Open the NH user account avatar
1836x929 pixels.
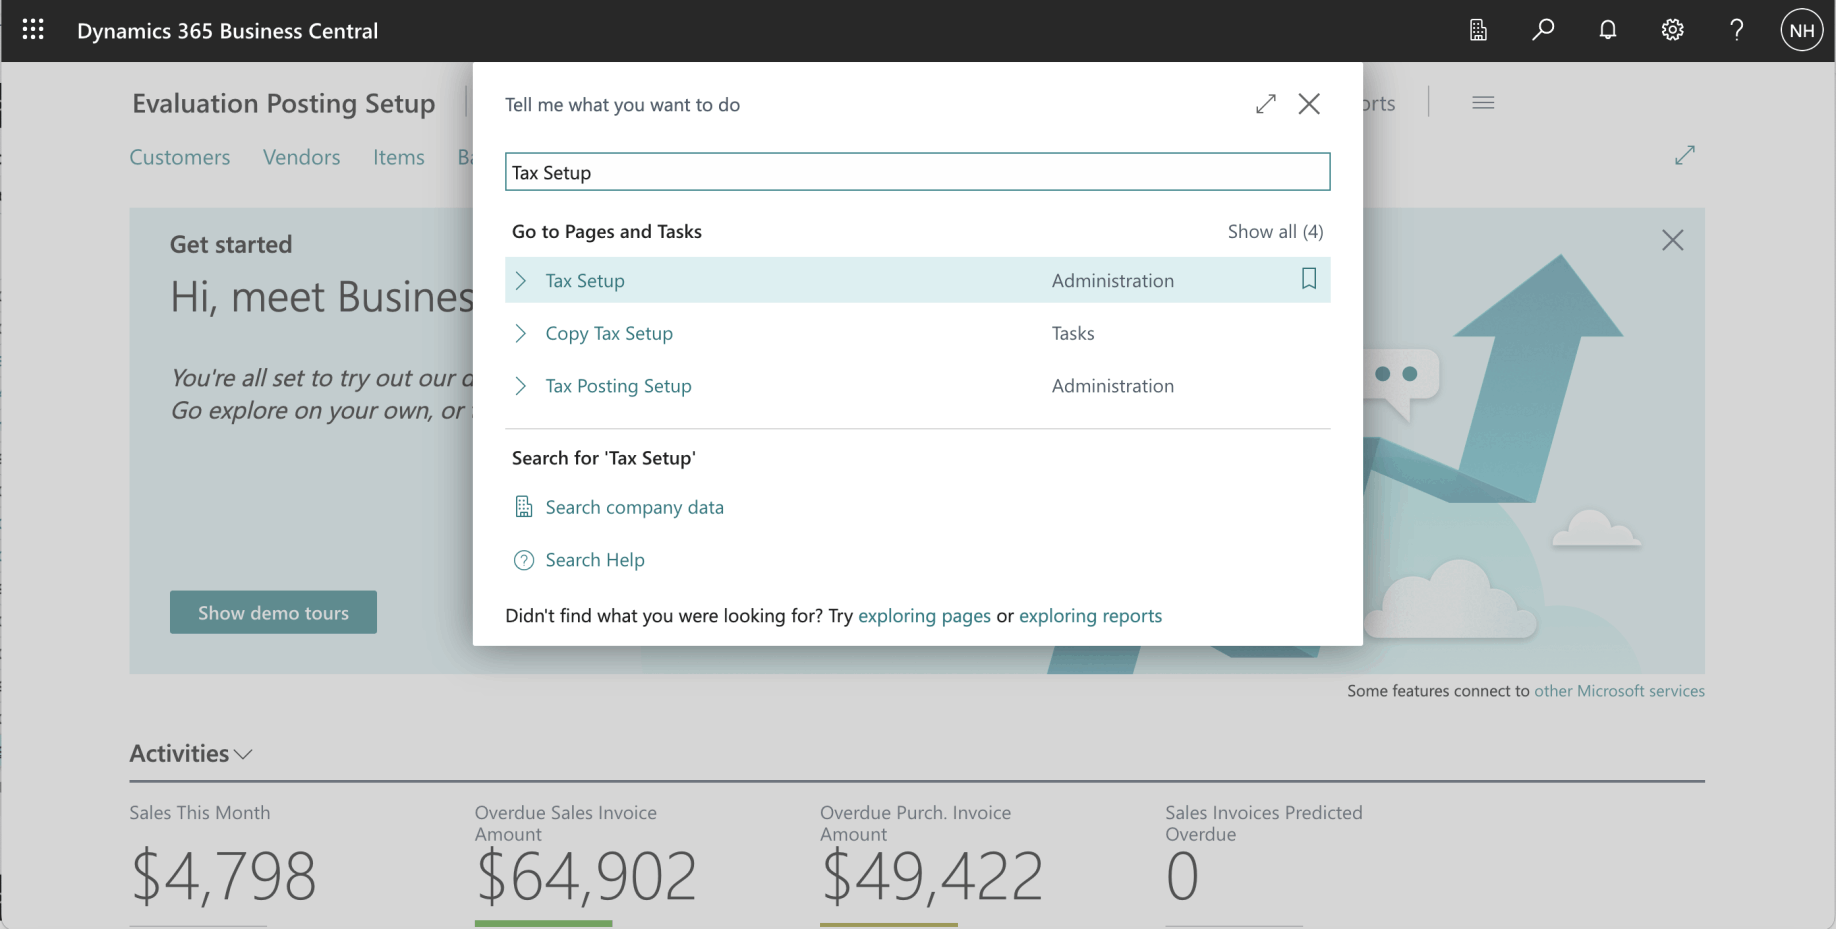pos(1801,30)
